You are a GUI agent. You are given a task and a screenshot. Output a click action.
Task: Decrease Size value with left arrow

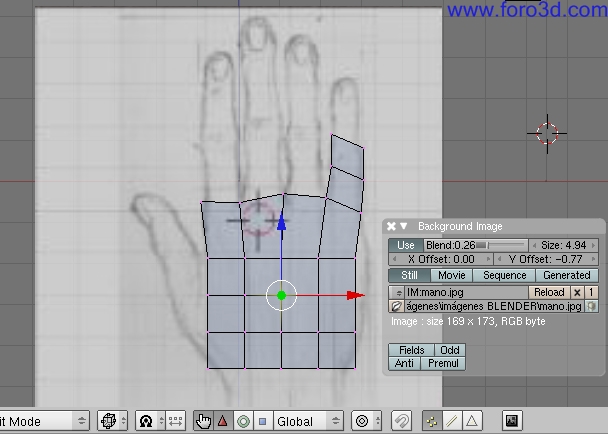click(x=535, y=245)
